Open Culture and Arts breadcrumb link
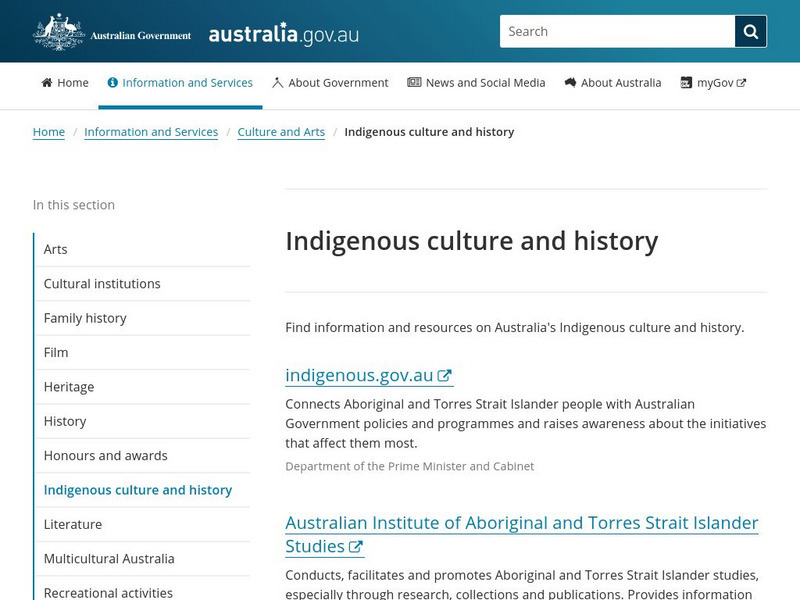Screen dimensions: 800x600 (x=281, y=132)
